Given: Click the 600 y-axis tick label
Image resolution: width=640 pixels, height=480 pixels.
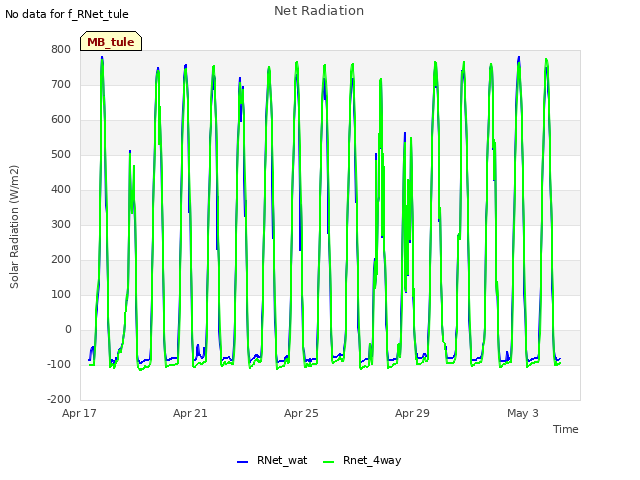Looking at the screenshot, I should coord(61,120).
